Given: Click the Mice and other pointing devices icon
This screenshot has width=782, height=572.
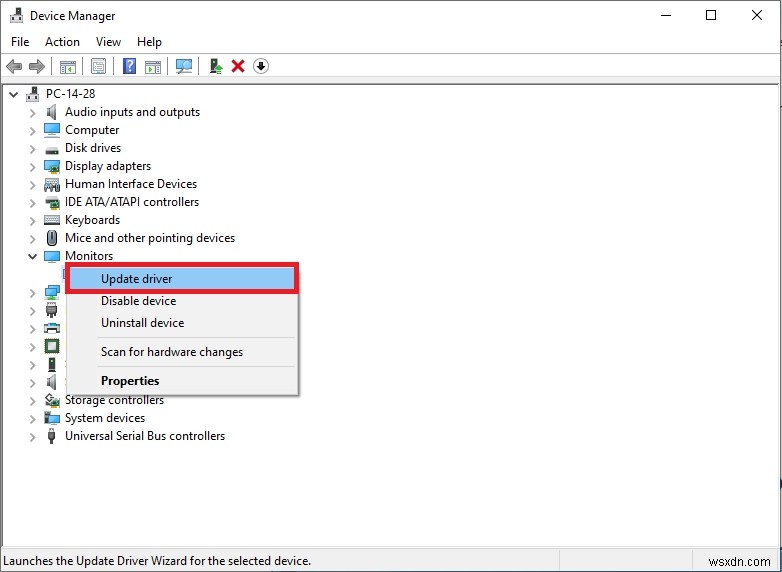Looking at the screenshot, I should [x=51, y=238].
